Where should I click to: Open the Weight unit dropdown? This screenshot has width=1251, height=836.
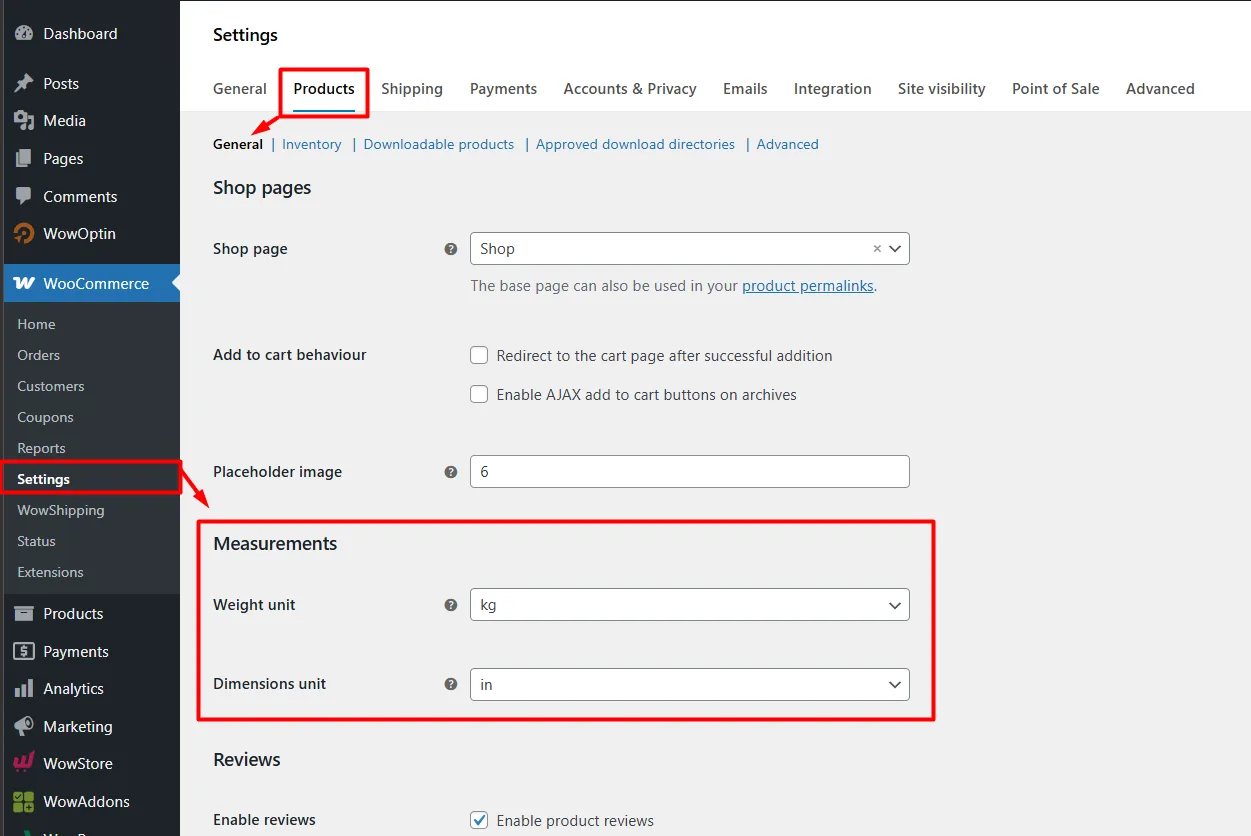[689, 605]
